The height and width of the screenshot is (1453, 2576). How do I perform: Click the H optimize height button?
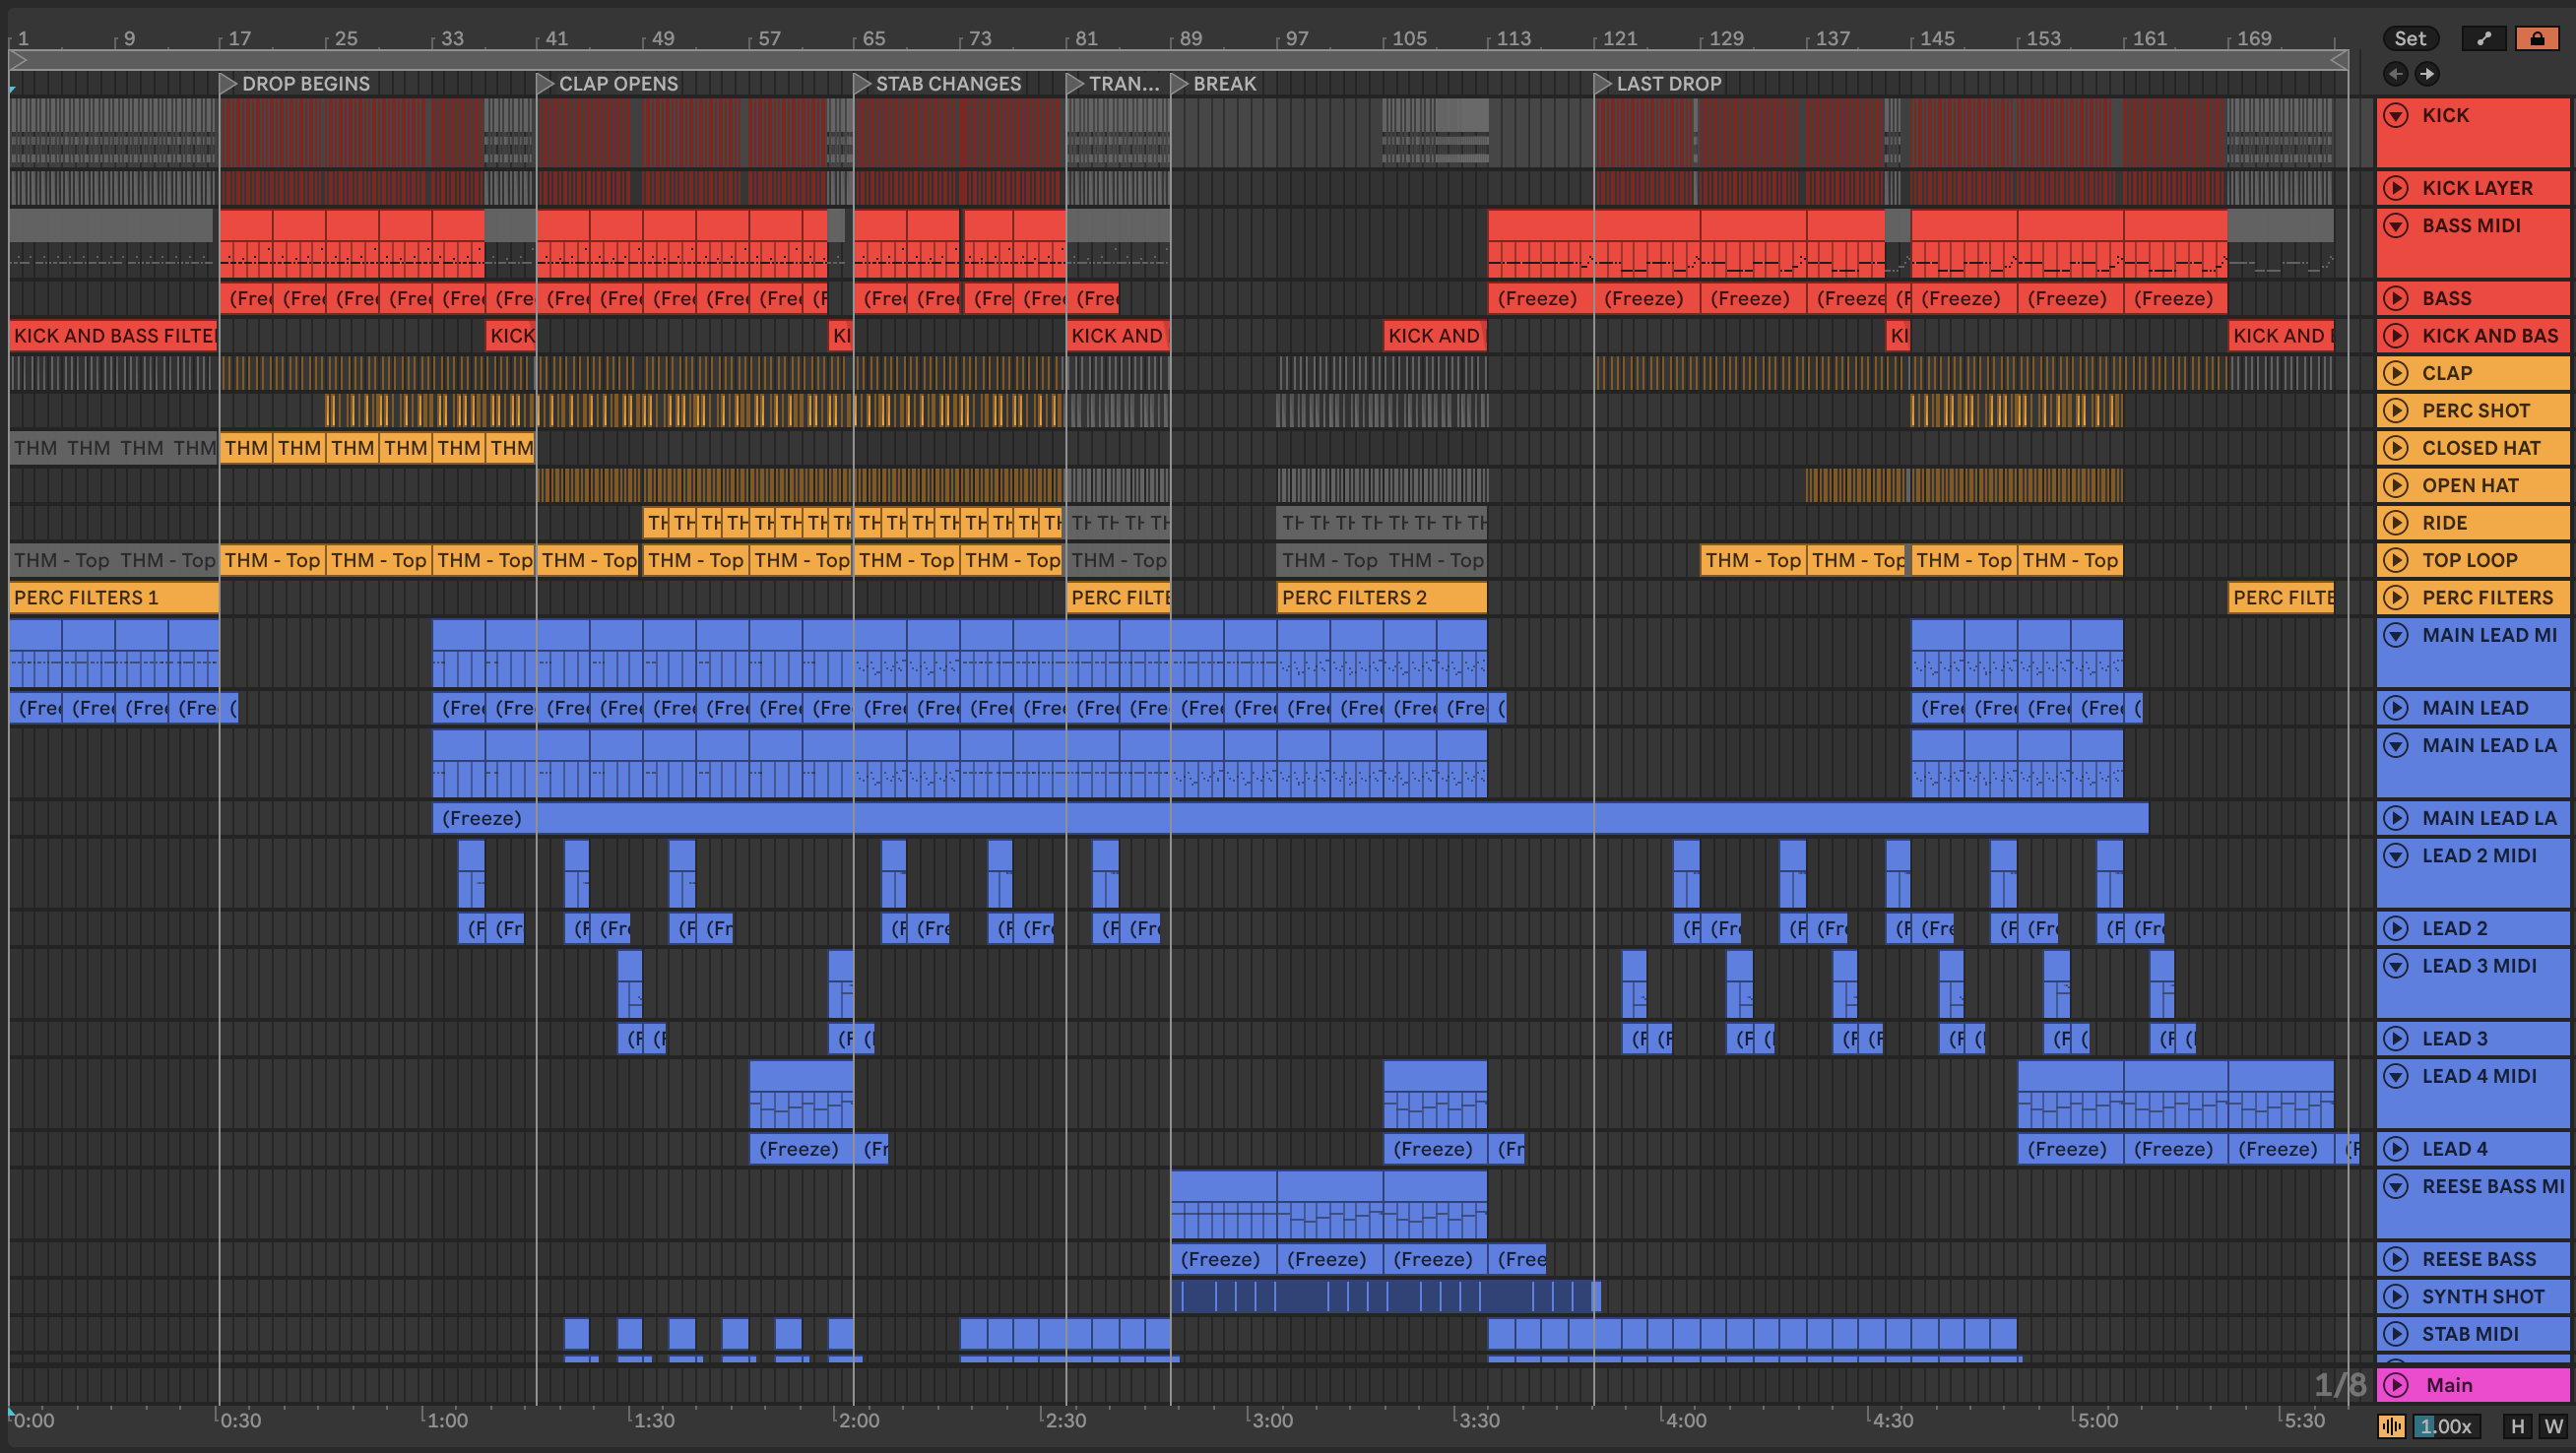[2517, 1426]
